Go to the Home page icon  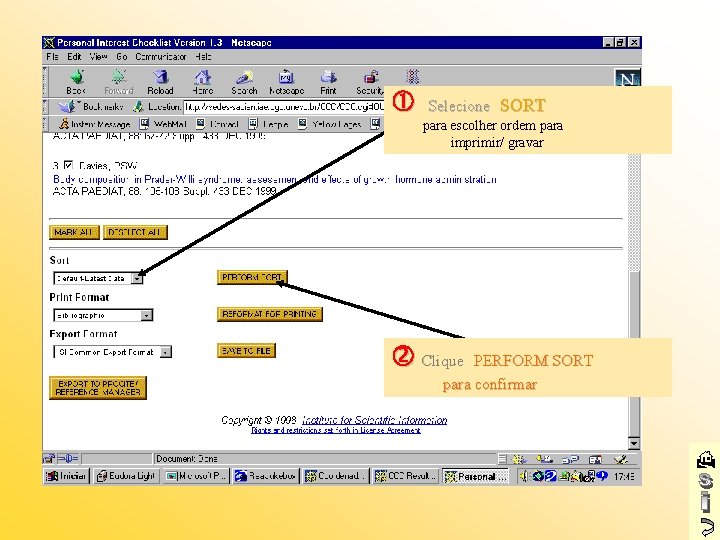click(x=202, y=82)
